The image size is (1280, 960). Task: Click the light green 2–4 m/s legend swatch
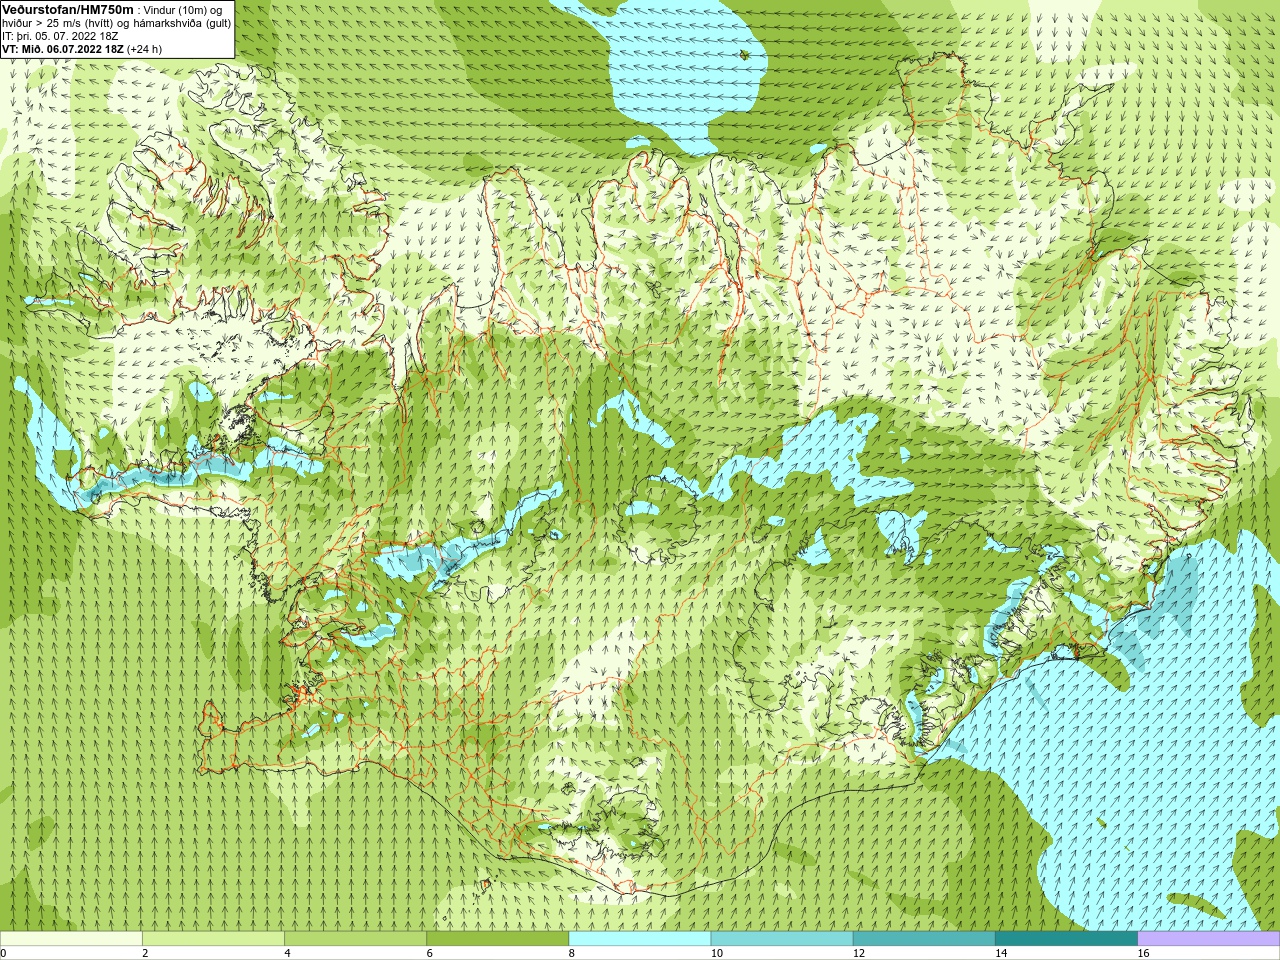[x=213, y=939]
